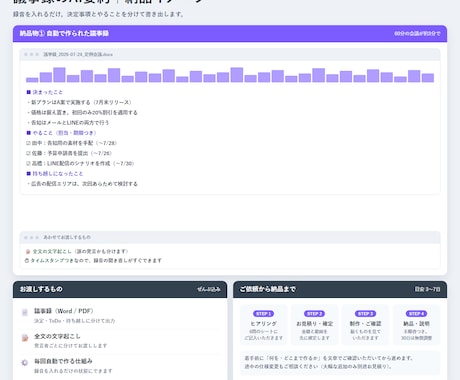Click the 納品・説明 step title
The width and height of the screenshot is (460, 380).
(416, 324)
